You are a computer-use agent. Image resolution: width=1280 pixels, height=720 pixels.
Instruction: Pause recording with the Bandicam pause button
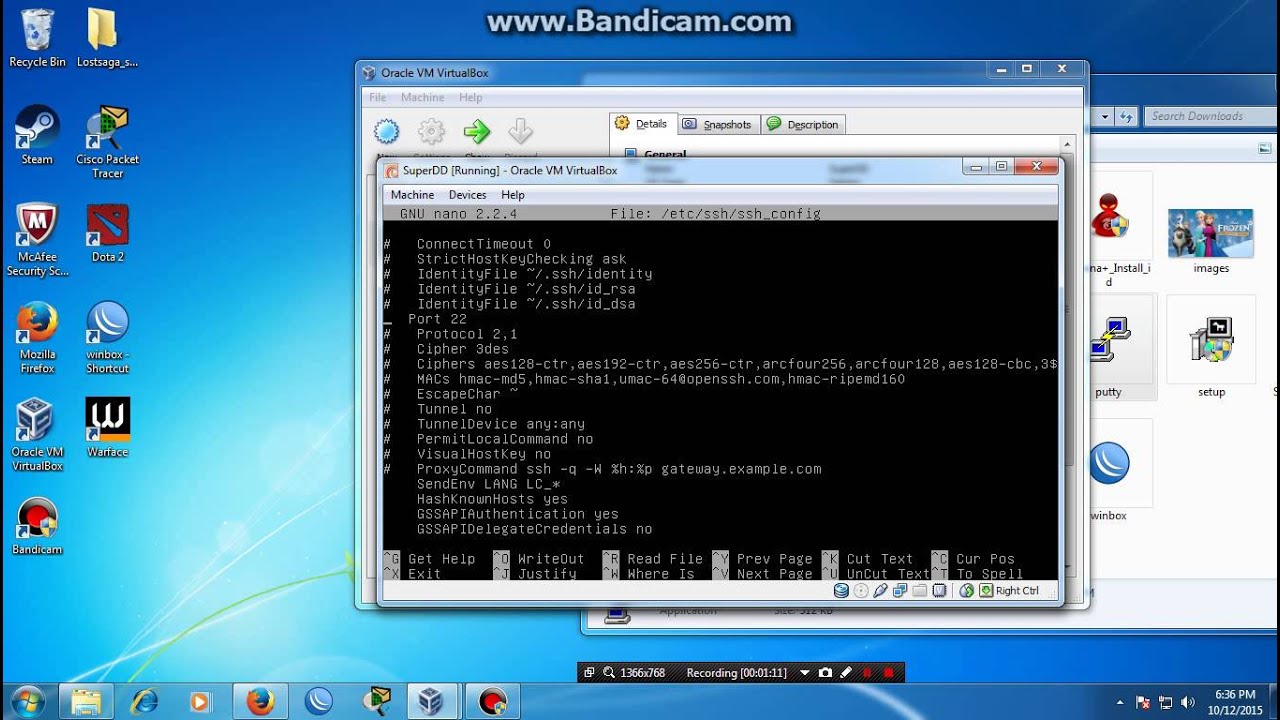[867, 673]
